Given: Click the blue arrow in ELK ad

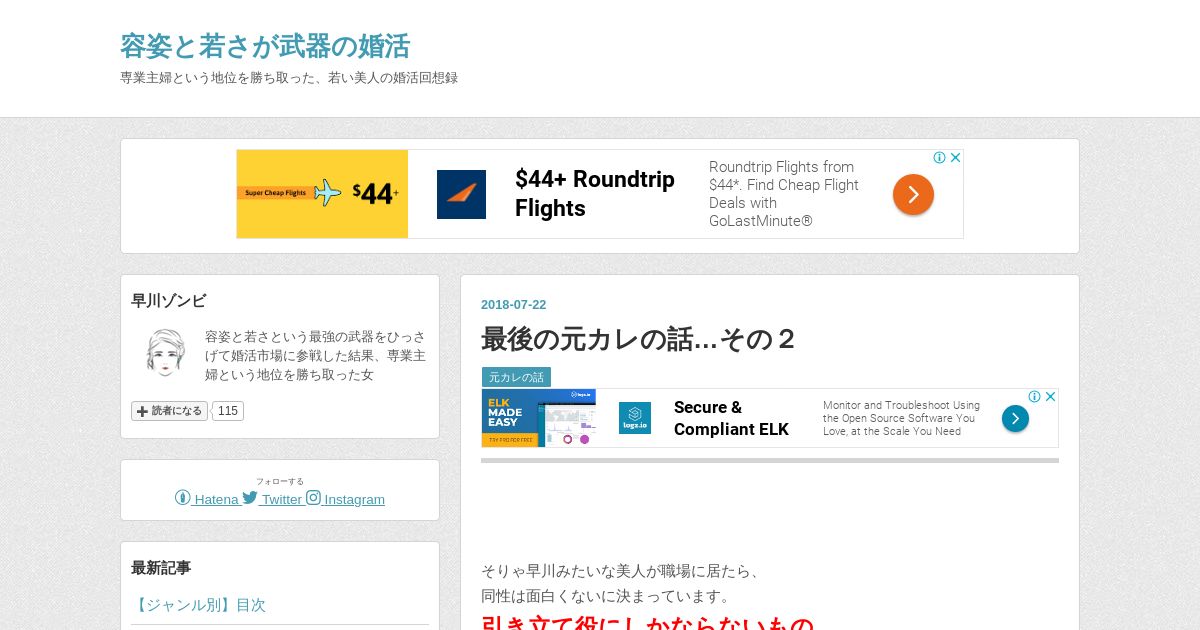Looking at the screenshot, I should click(1015, 418).
